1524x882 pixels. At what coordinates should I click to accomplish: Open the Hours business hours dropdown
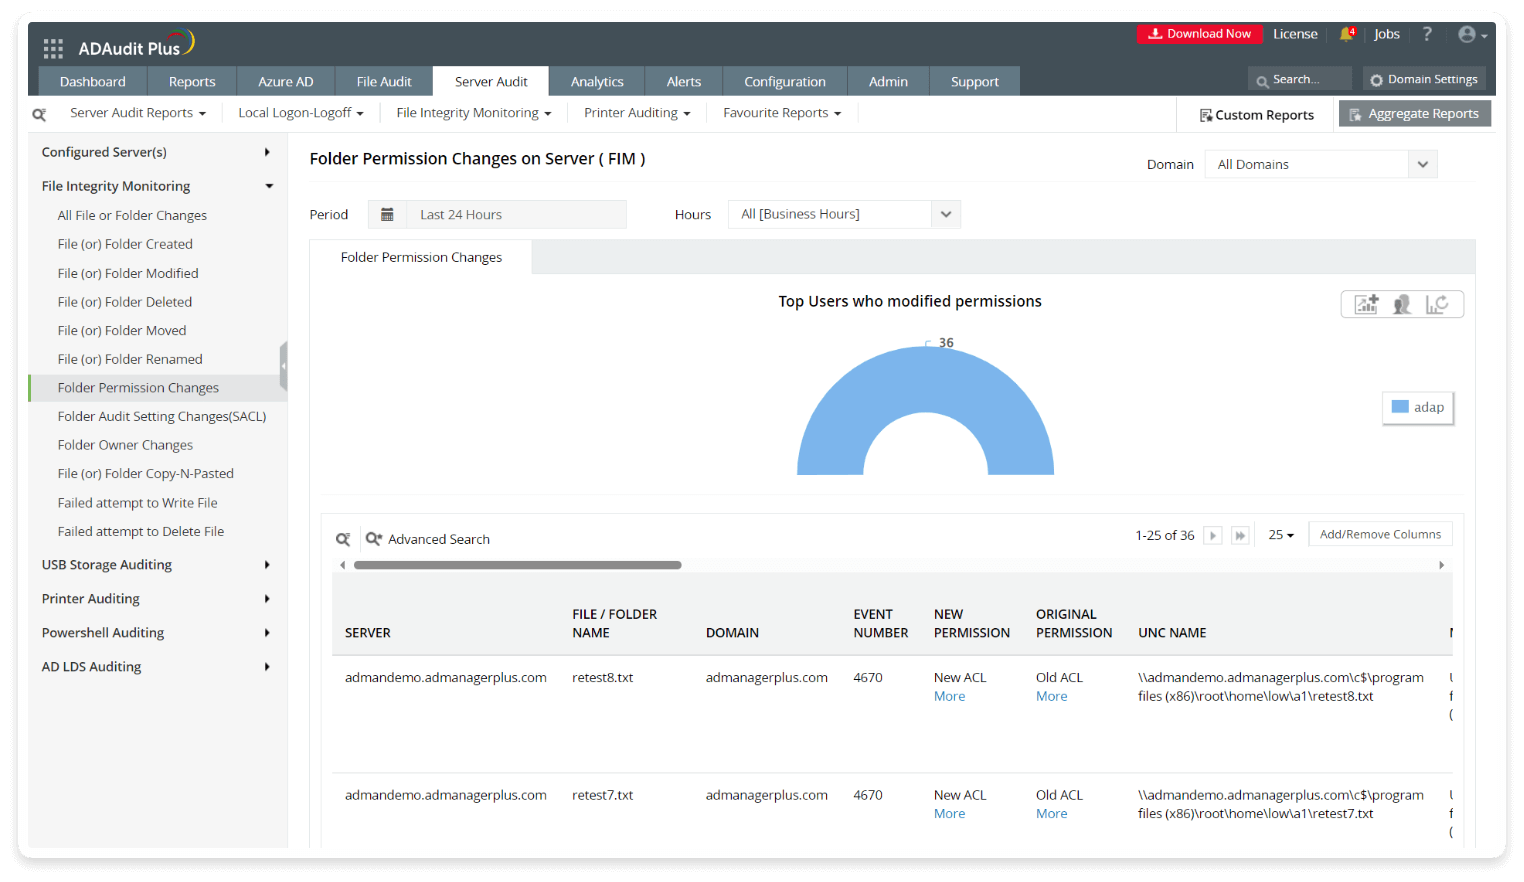pyautogui.click(x=844, y=215)
